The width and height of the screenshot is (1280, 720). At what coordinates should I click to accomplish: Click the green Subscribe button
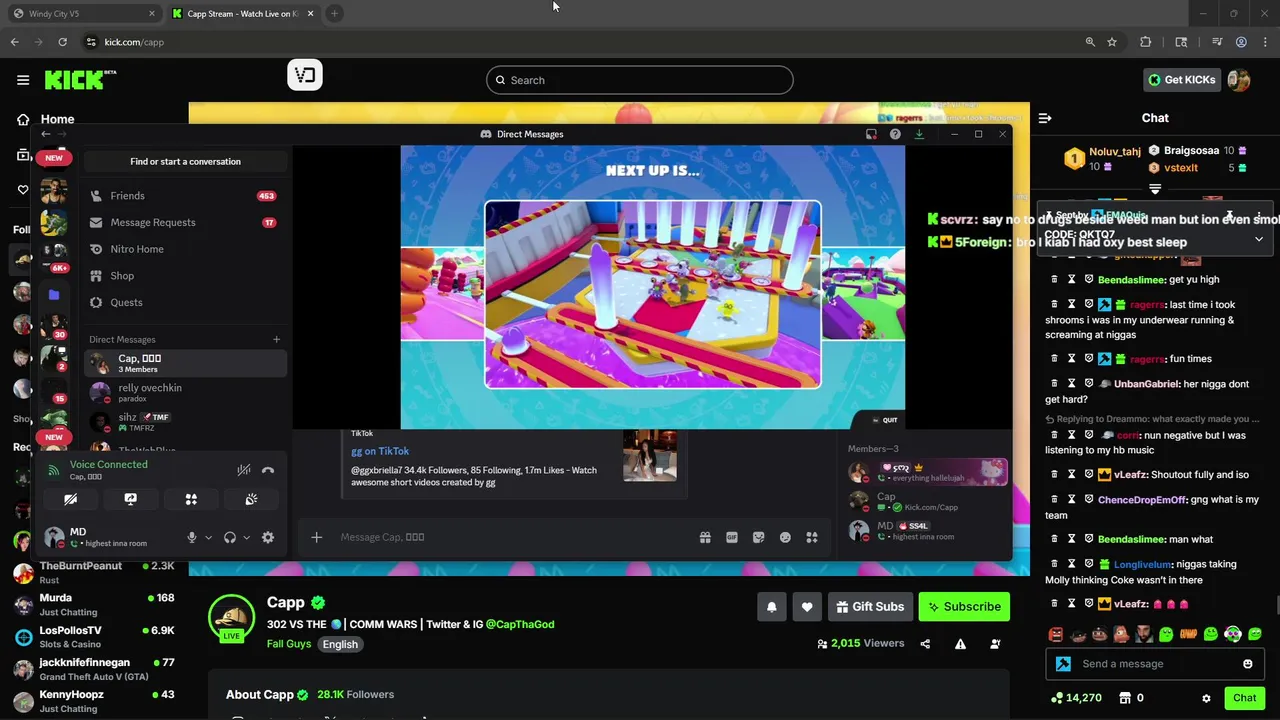[964, 606]
